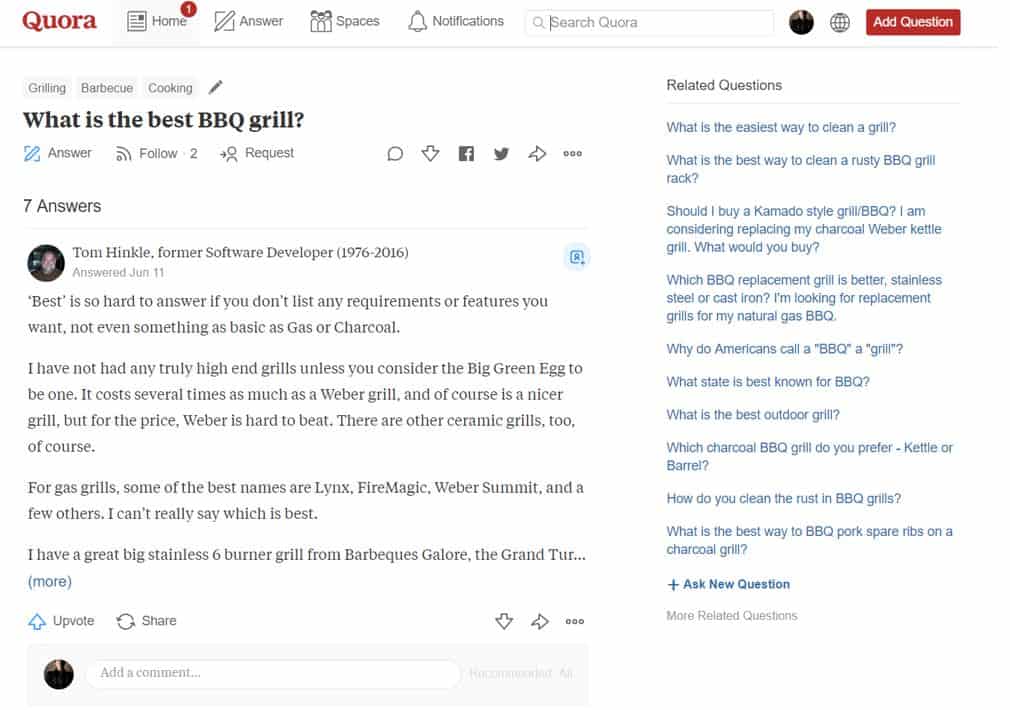Select the Recommended comment sort option
Image resolution: width=1010 pixels, height=710 pixels.
[510, 673]
